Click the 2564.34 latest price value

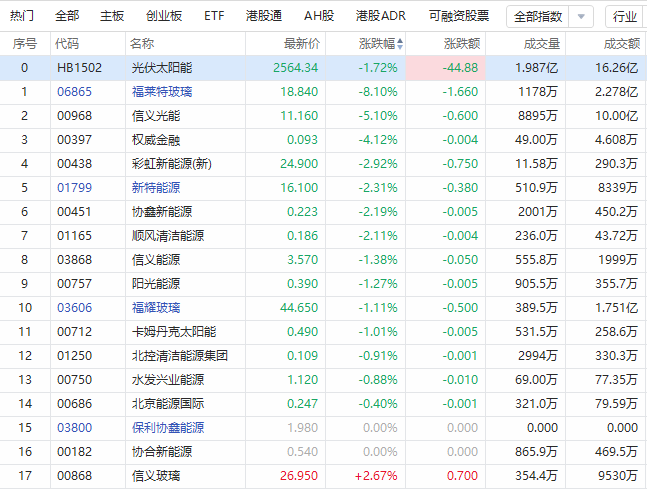point(295,68)
